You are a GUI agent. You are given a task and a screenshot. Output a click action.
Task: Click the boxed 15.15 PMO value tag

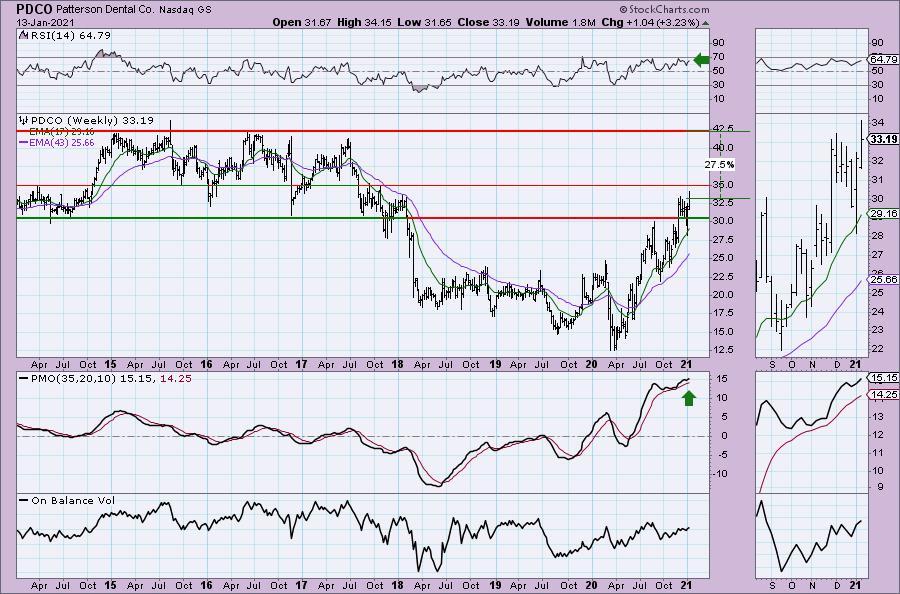[885, 378]
